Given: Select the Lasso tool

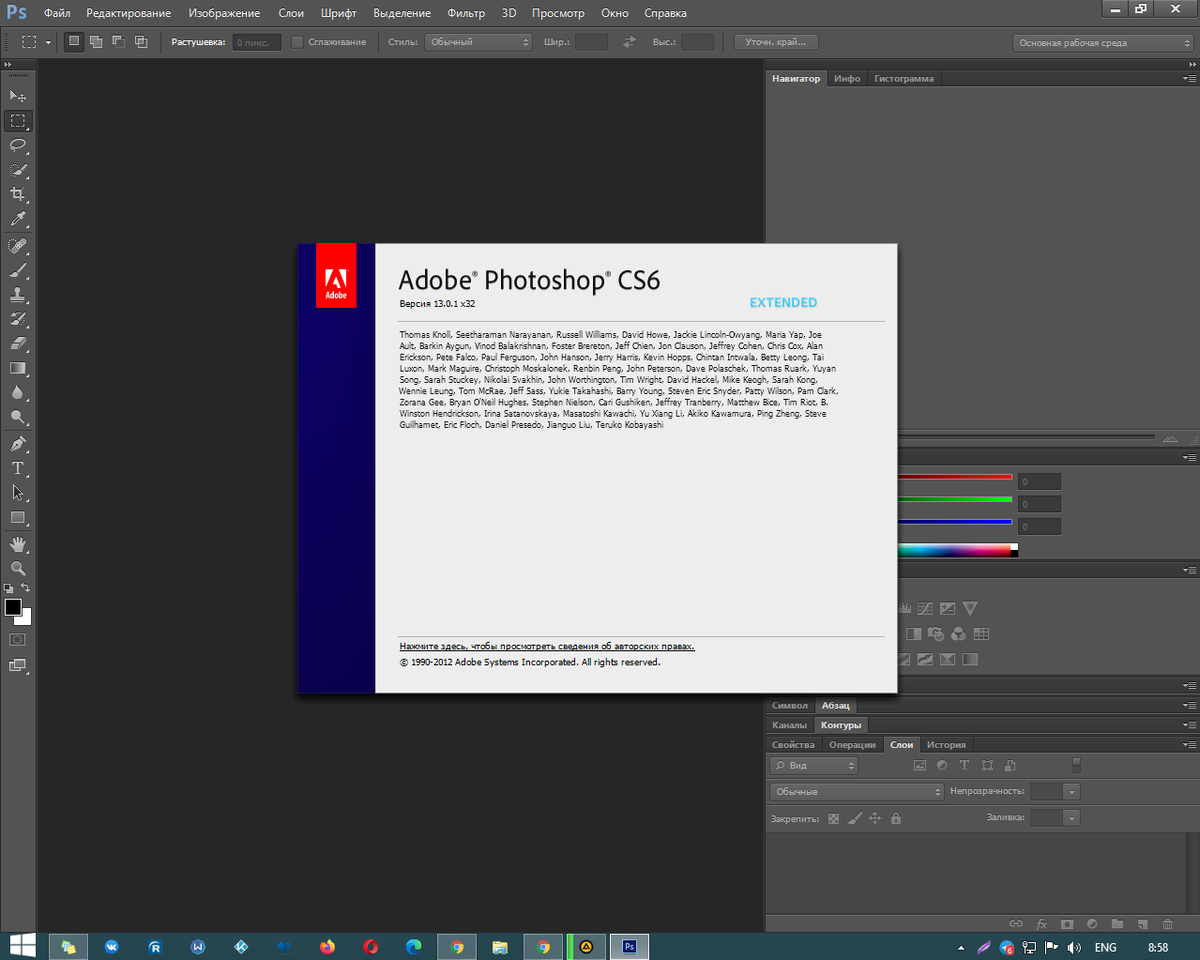Looking at the screenshot, I should pos(18,145).
